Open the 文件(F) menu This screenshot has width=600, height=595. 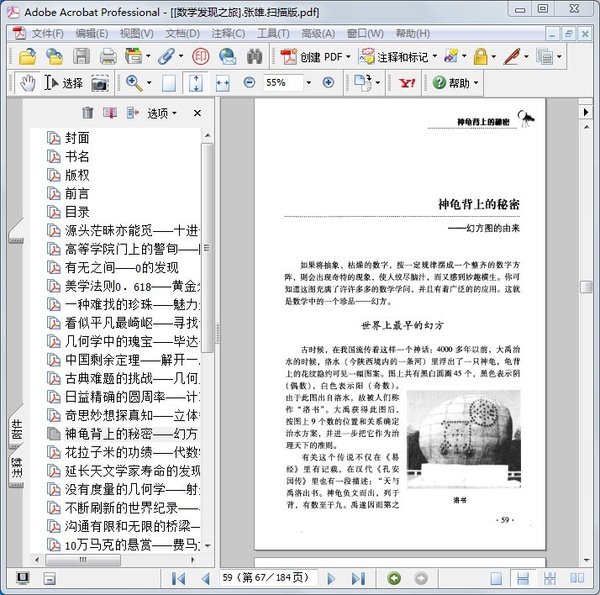coord(47,33)
